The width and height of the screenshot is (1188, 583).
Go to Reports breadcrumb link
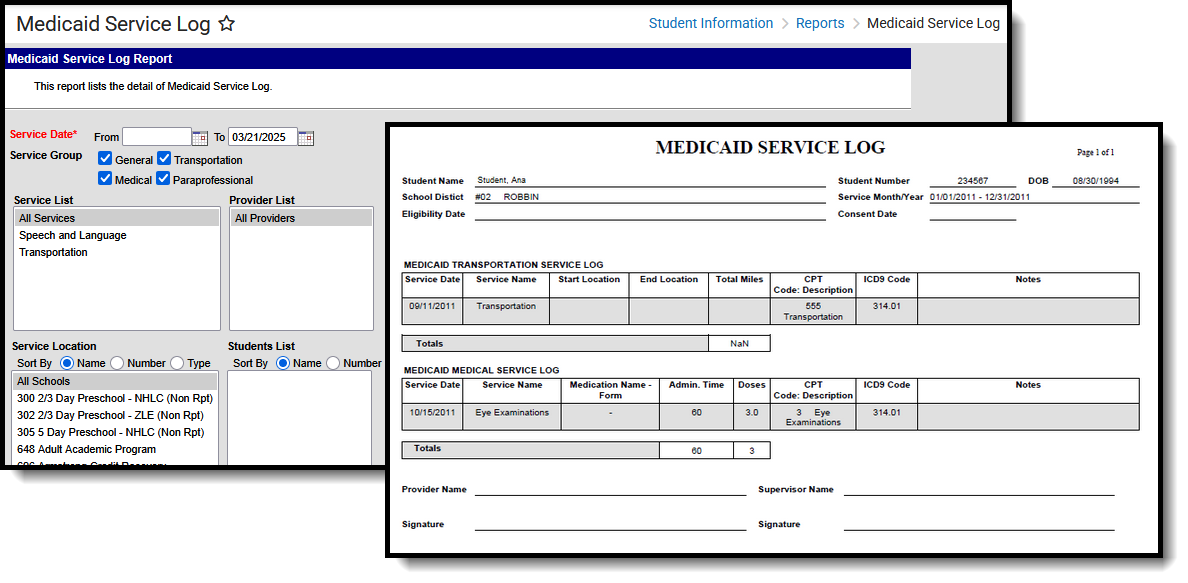(820, 24)
